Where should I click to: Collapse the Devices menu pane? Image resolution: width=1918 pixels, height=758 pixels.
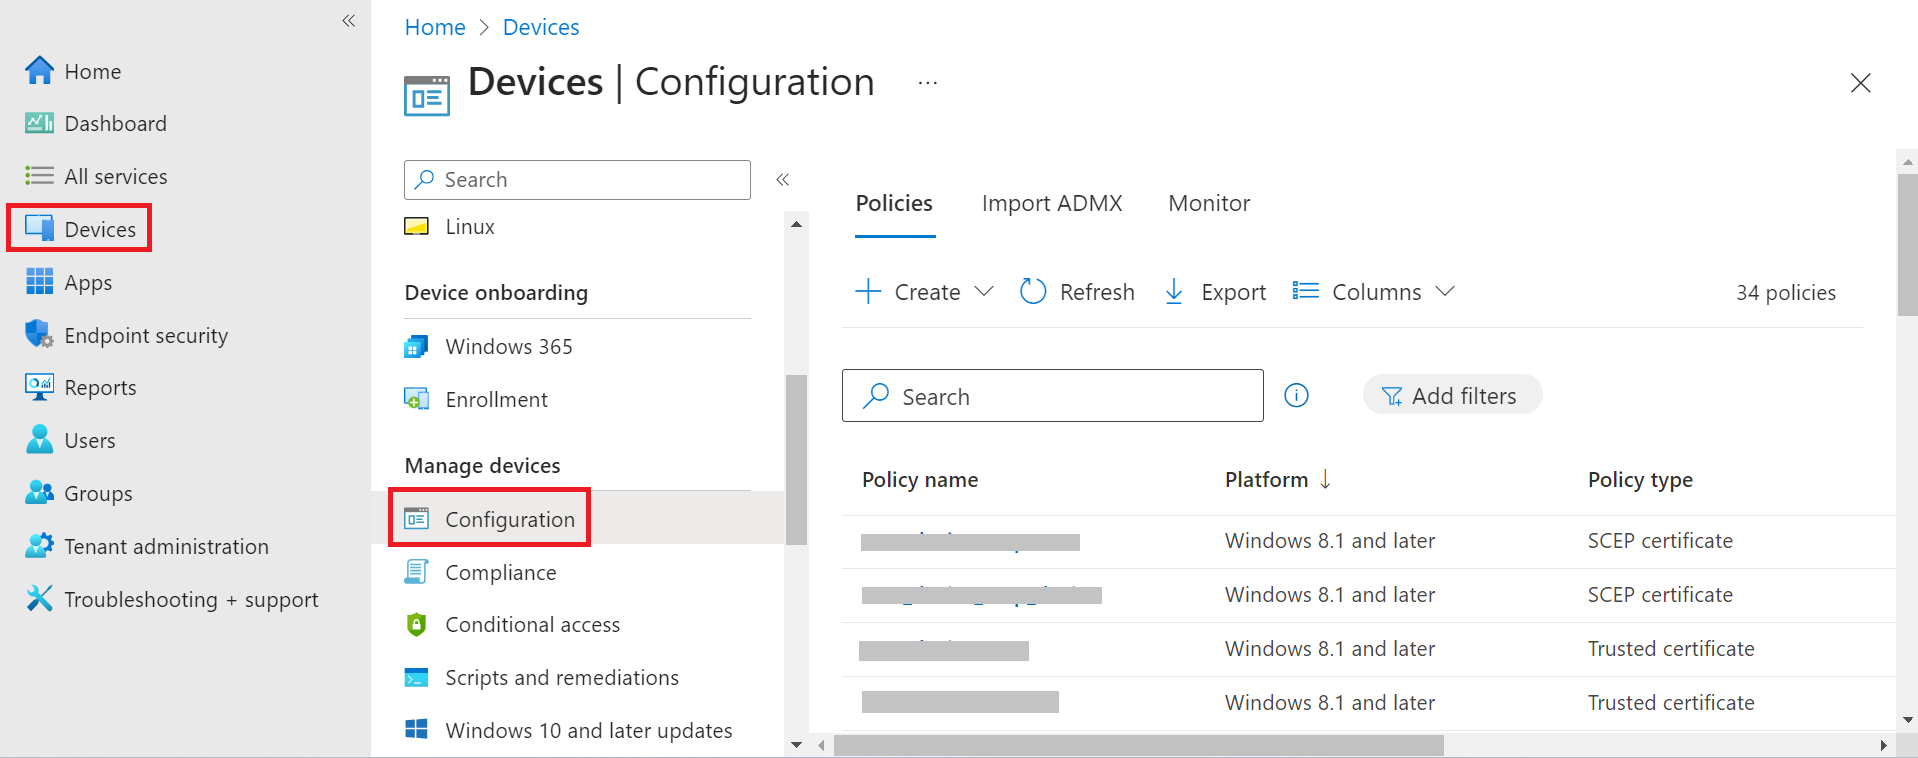783,180
